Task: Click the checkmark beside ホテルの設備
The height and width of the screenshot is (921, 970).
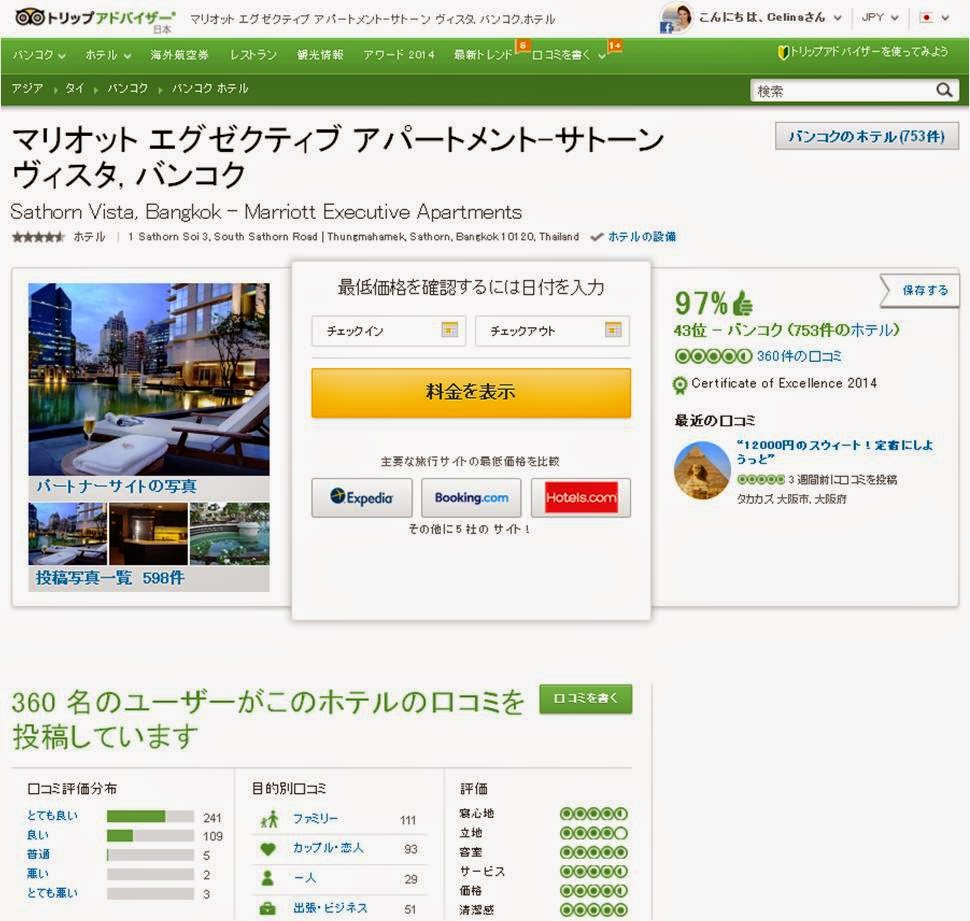Action: point(596,237)
